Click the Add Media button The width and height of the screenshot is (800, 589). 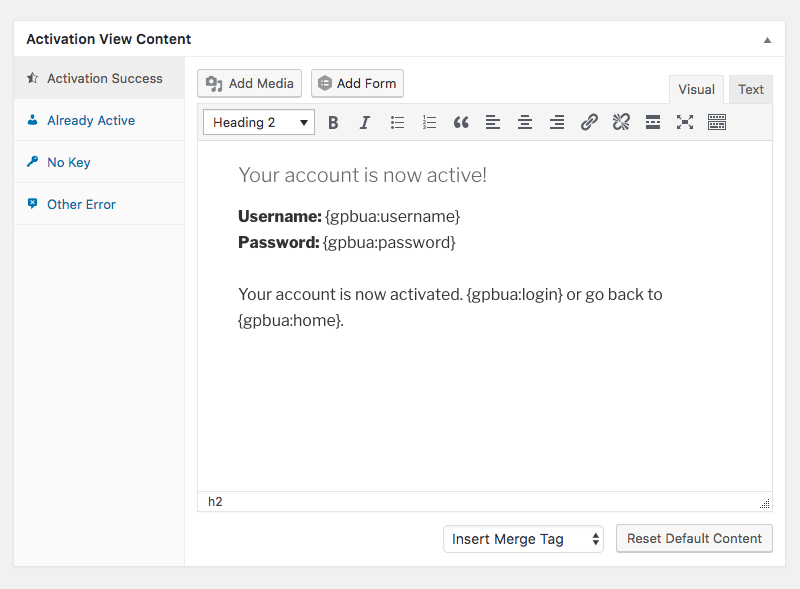coord(249,83)
